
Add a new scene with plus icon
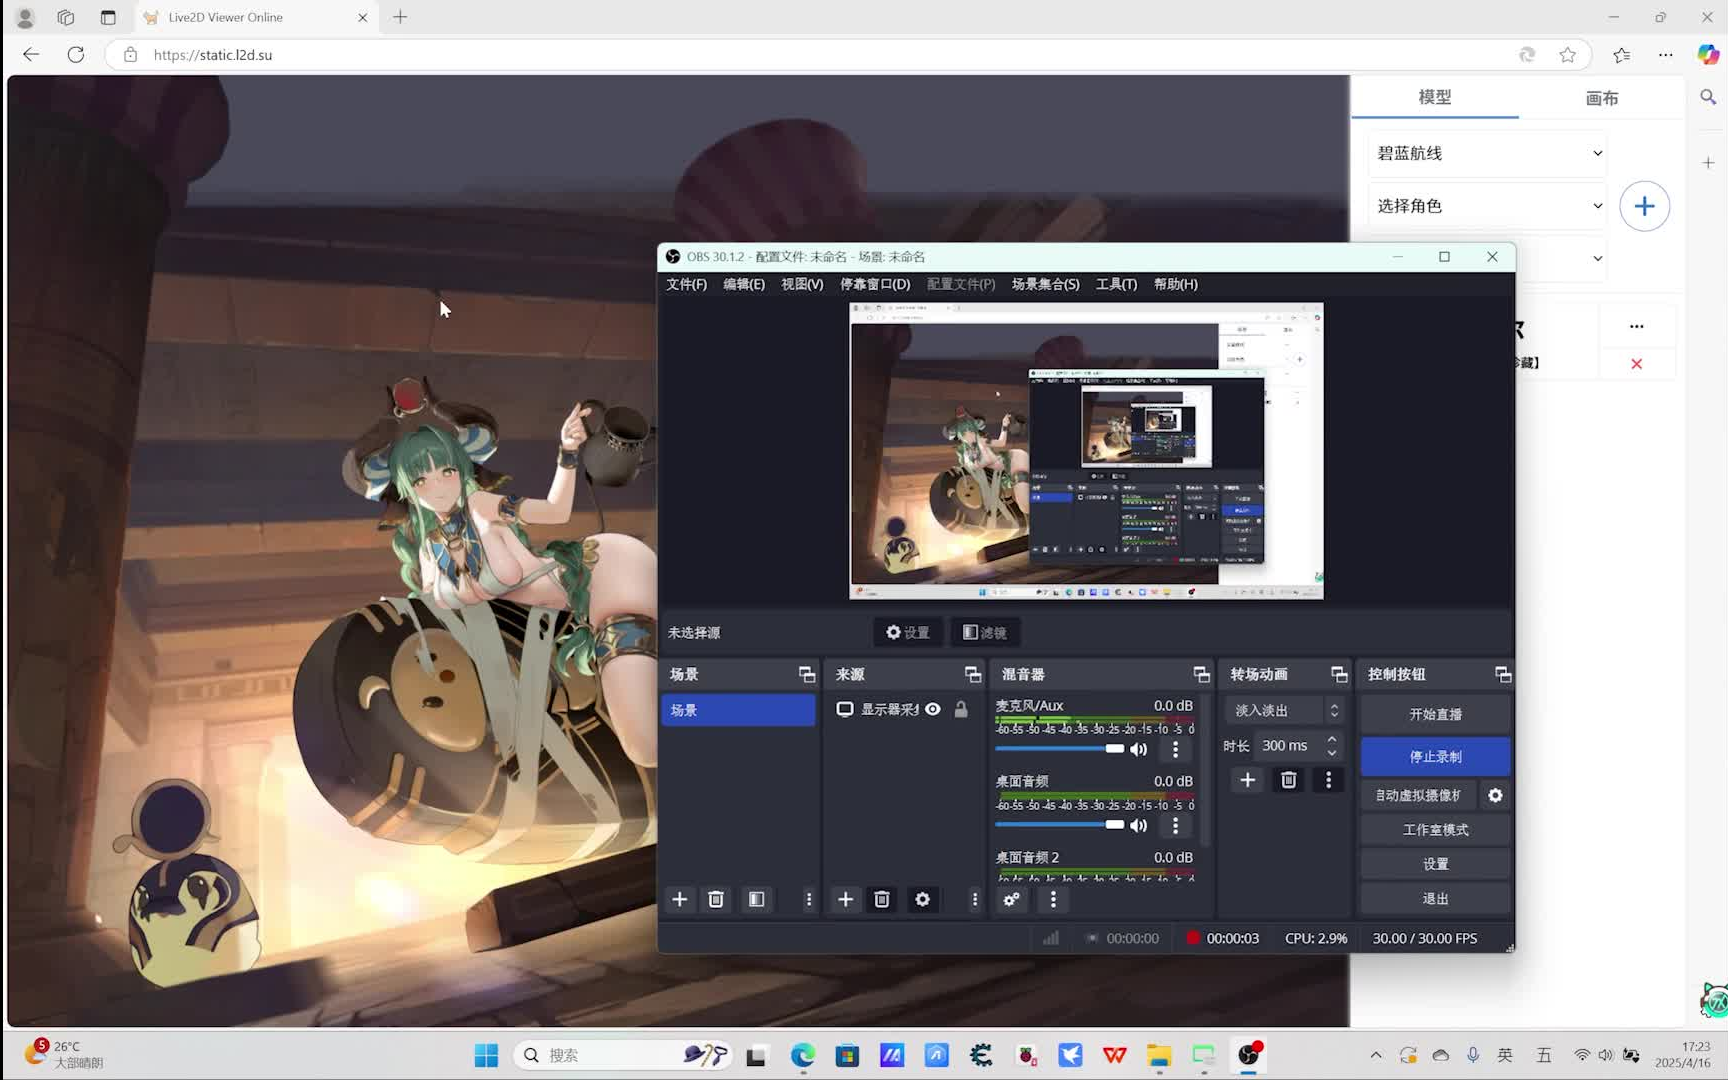tap(680, 899)
